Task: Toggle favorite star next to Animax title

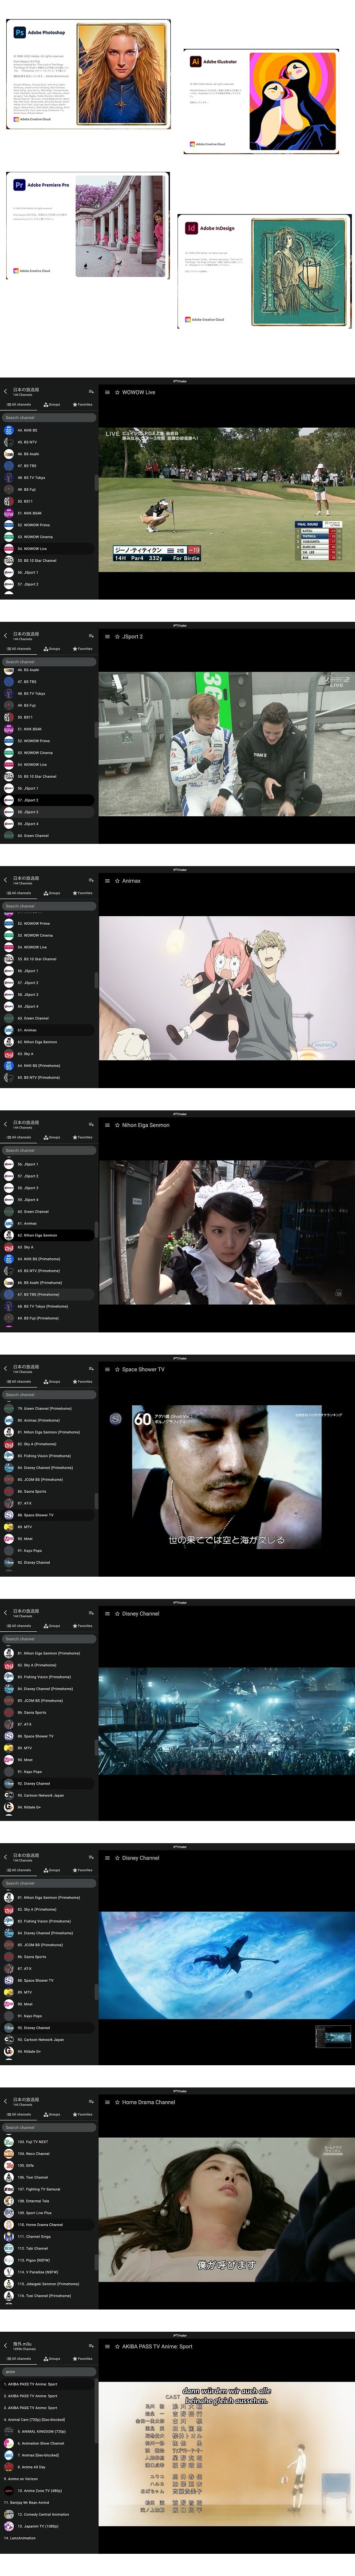Action: 117,881
